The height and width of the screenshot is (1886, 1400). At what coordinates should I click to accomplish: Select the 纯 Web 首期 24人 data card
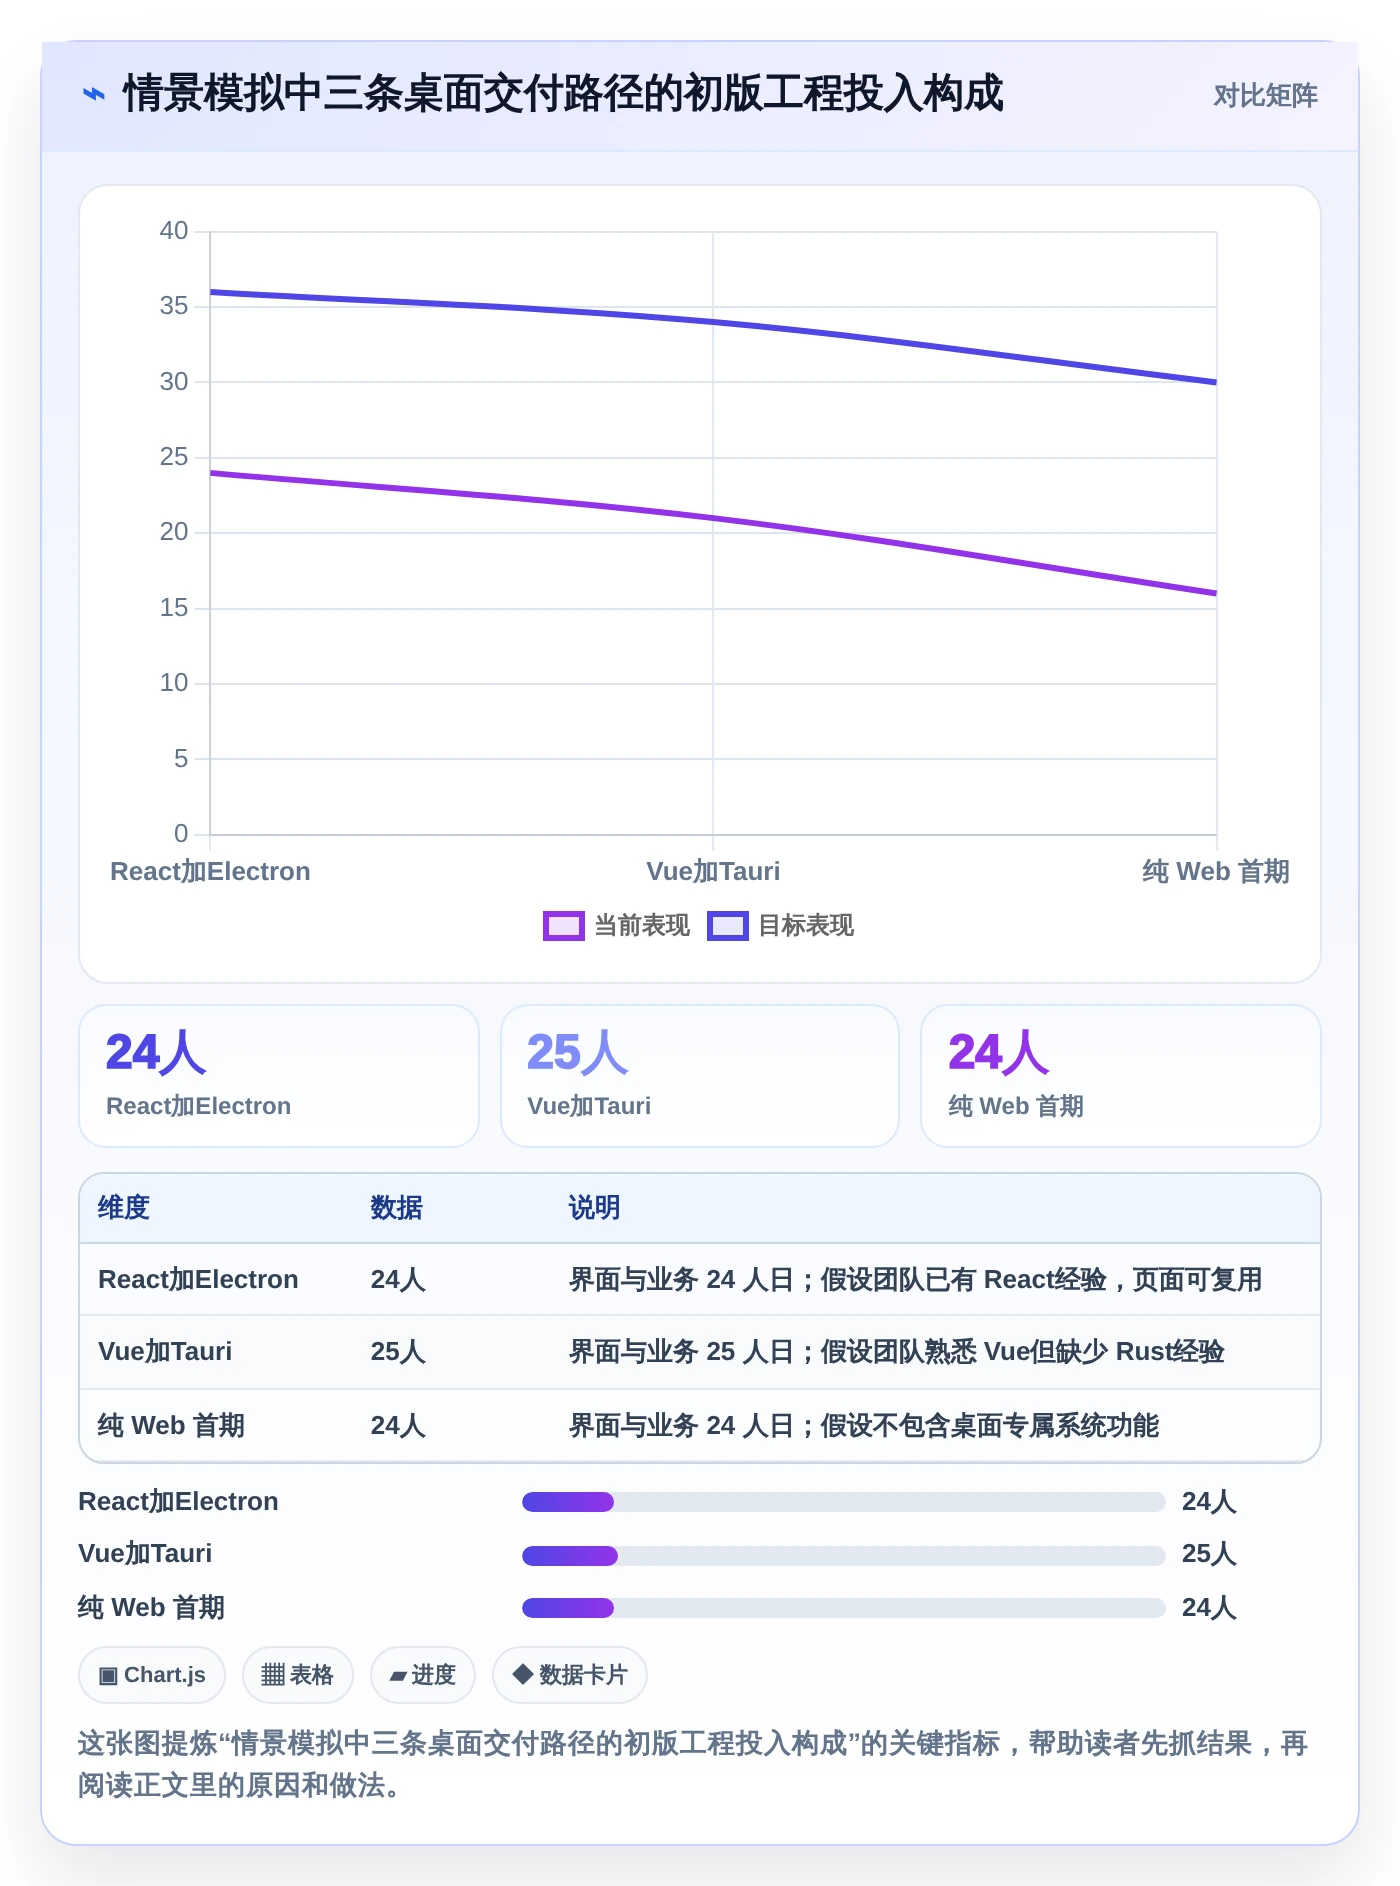(x=1121, y=1076)
